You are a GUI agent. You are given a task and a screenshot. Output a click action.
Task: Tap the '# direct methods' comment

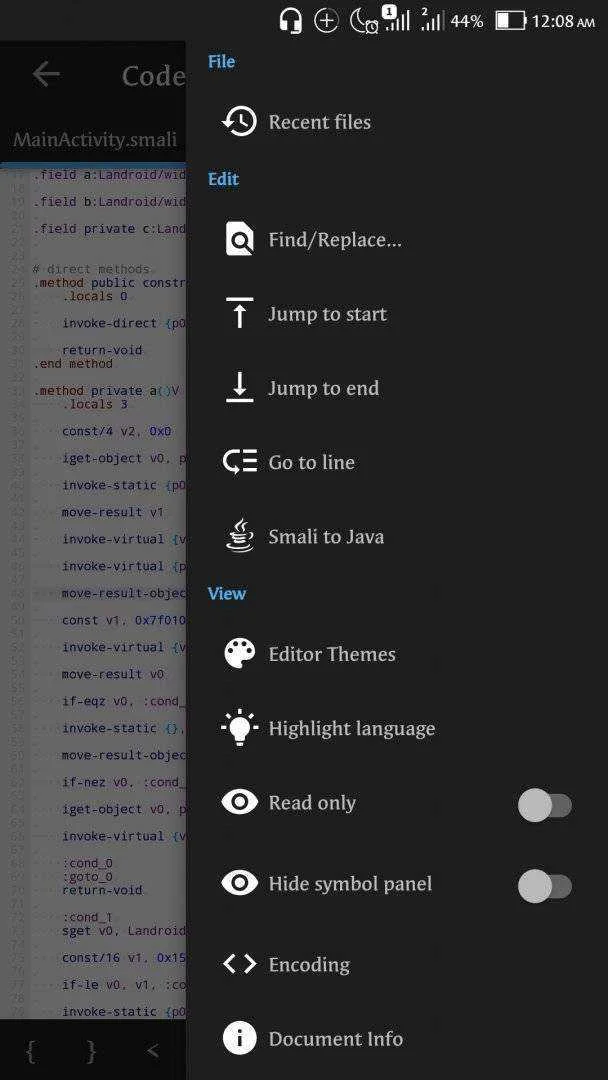tap(91, 269)
